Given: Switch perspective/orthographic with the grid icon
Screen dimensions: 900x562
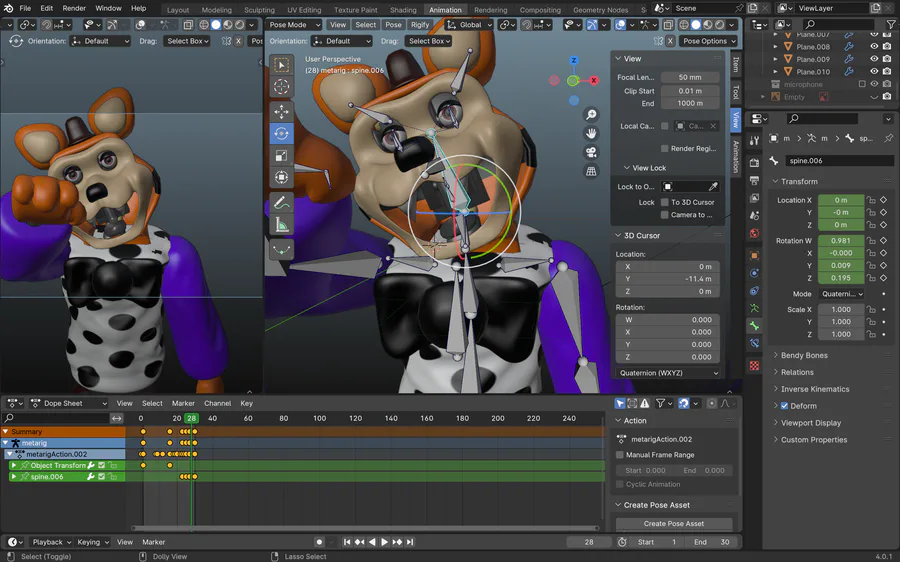Looking at the screenshot, I should (x=591, y=171).
